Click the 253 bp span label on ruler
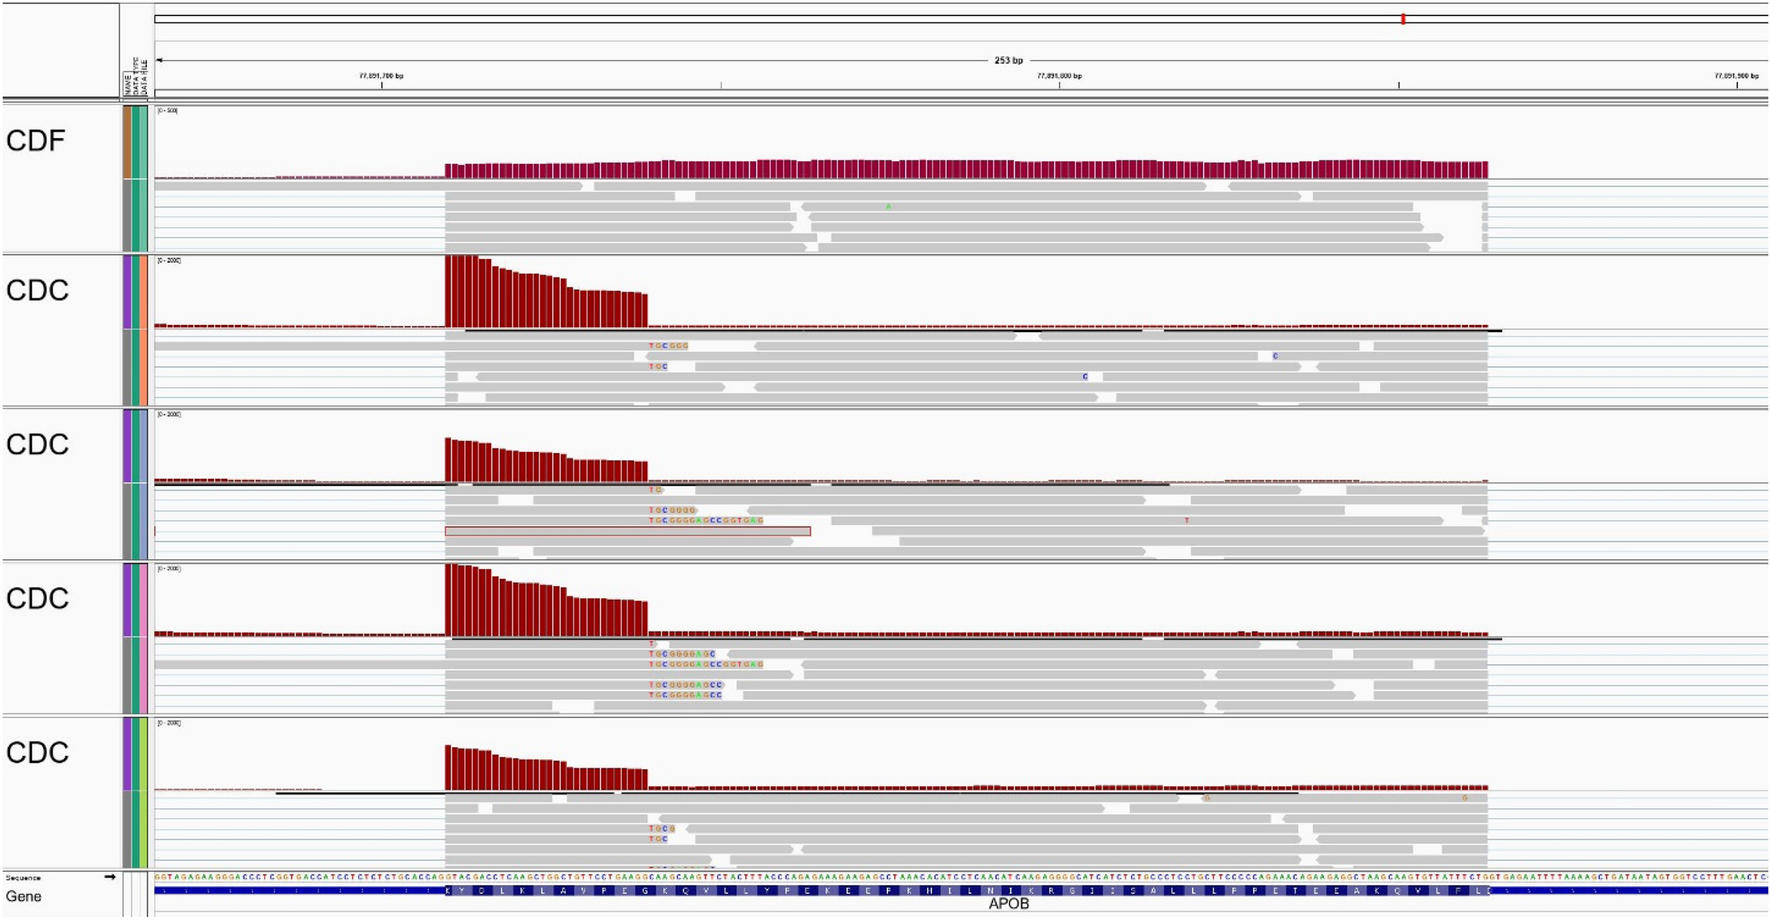Image resolution: width=1770 pixels, height=920 pixels. (x=1008, y=61)
